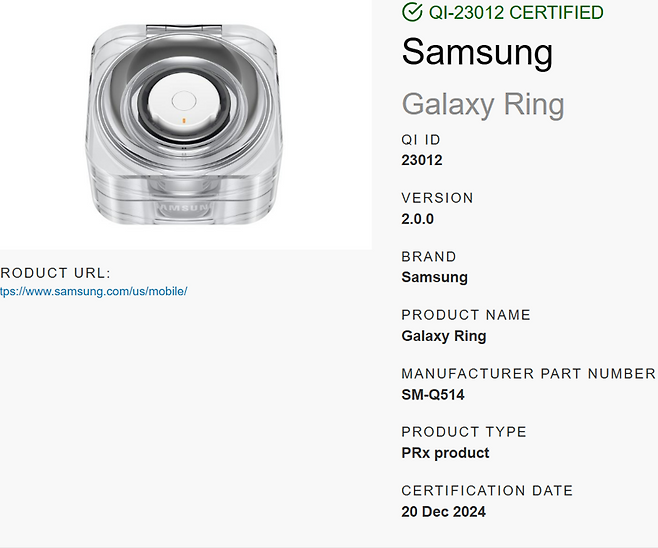Select the part number SM-Q514
The width and height of the screenshot is (658, 548).
pyautogui.click(x=433, y=394)
